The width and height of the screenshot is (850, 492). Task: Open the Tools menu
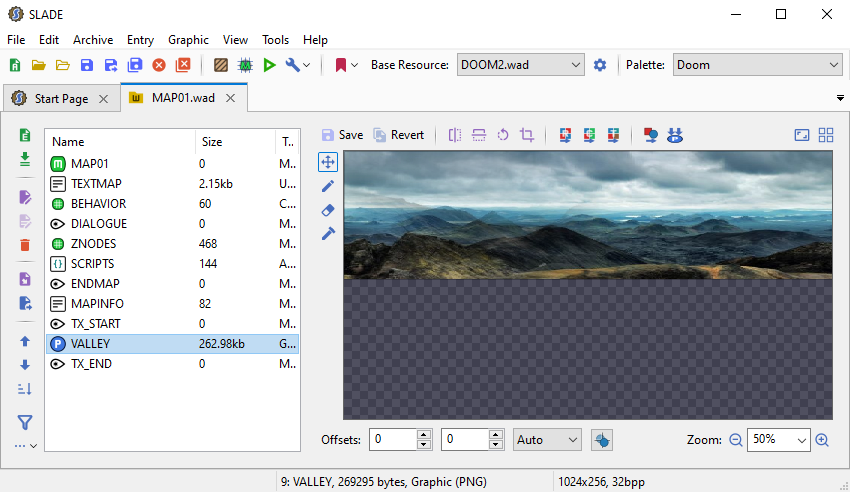[275, 40]
